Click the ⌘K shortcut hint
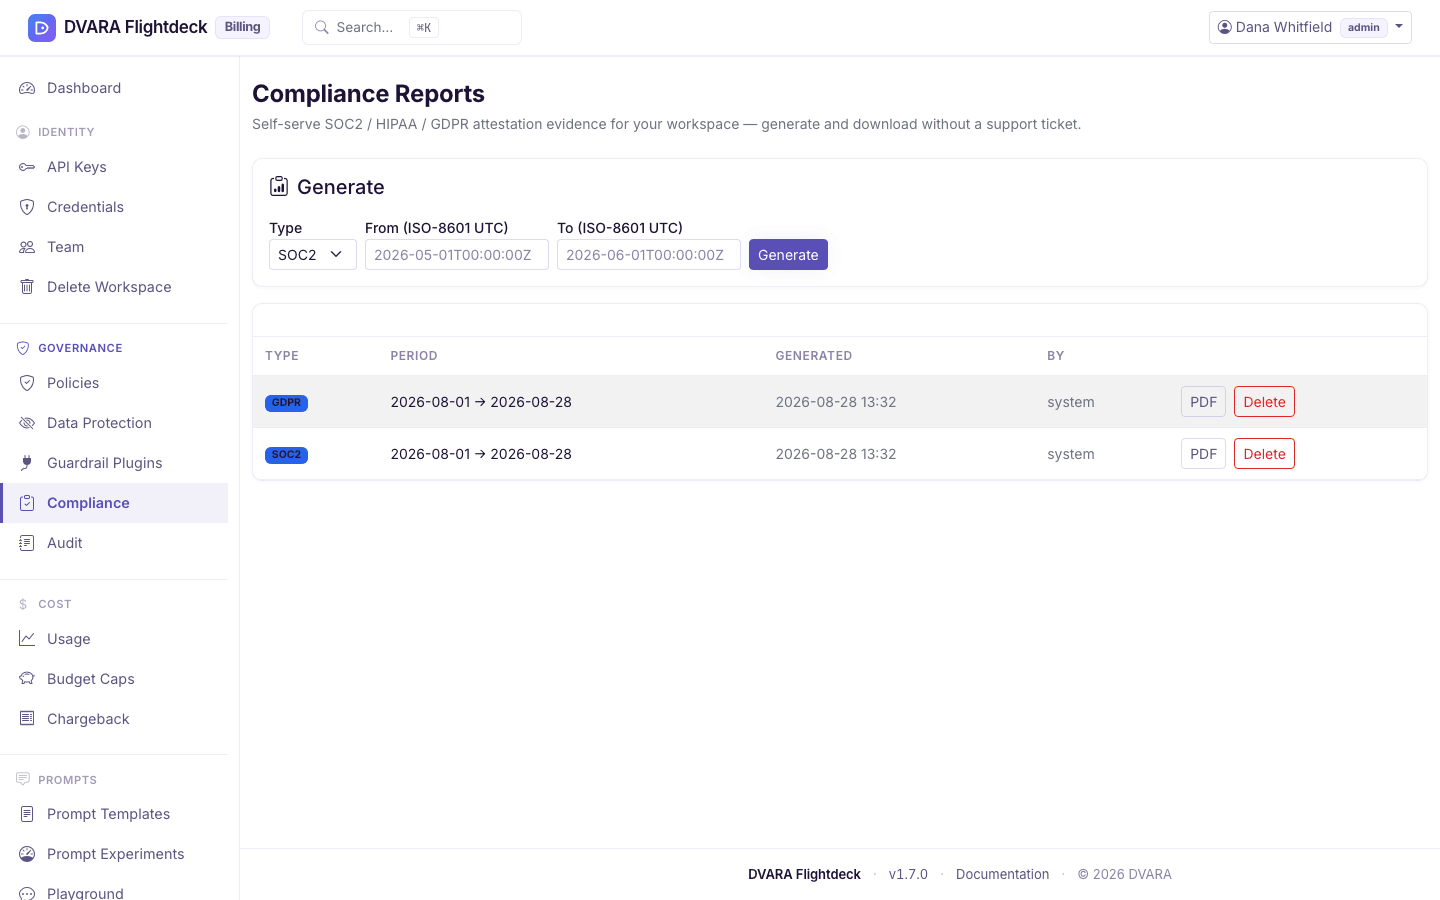Screen dimensions: 1440x900 click(424, 28)
